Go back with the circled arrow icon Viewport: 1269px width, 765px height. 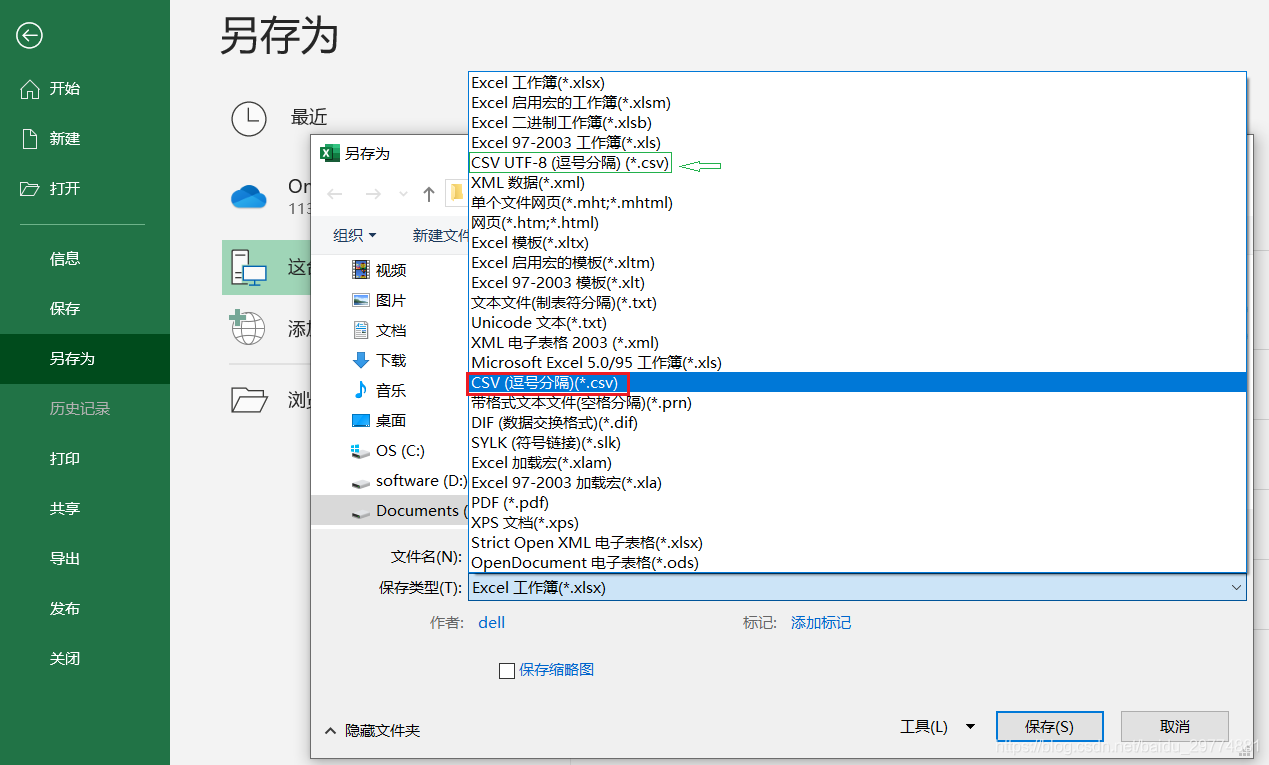click(x=29, y=36)
